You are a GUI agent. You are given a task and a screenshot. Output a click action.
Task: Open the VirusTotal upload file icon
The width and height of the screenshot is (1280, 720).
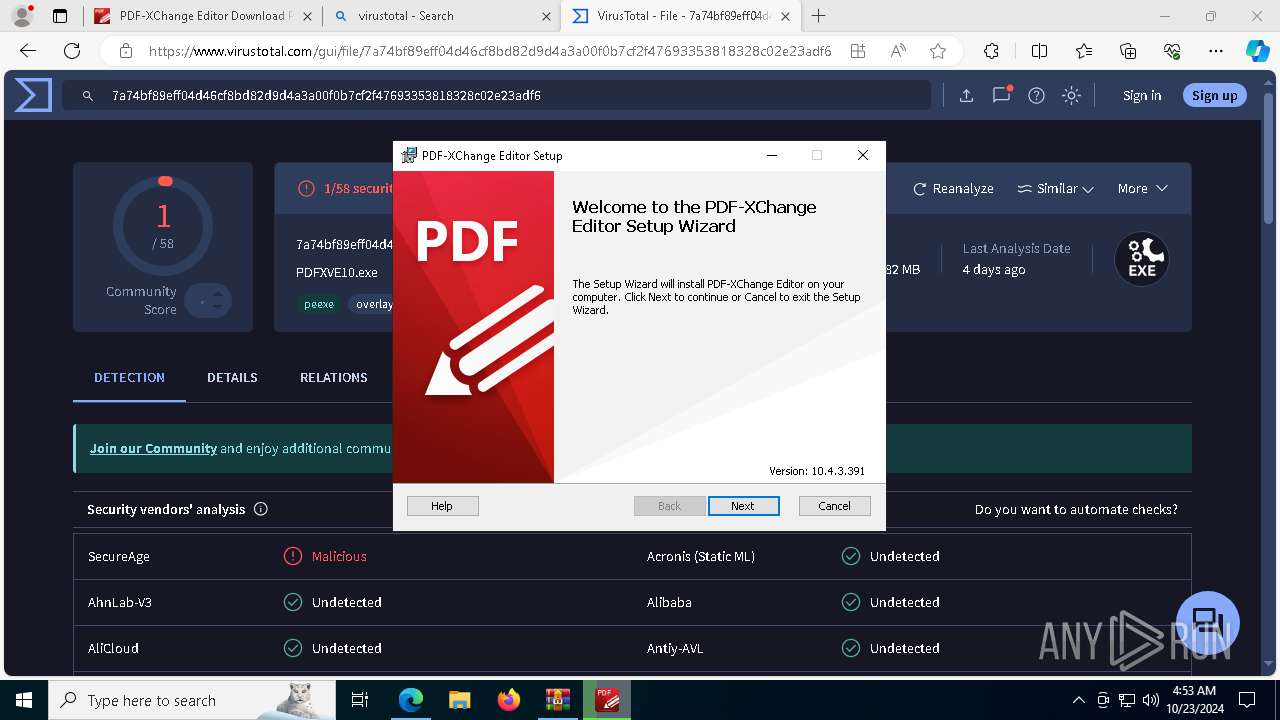(x=966, y=95)
